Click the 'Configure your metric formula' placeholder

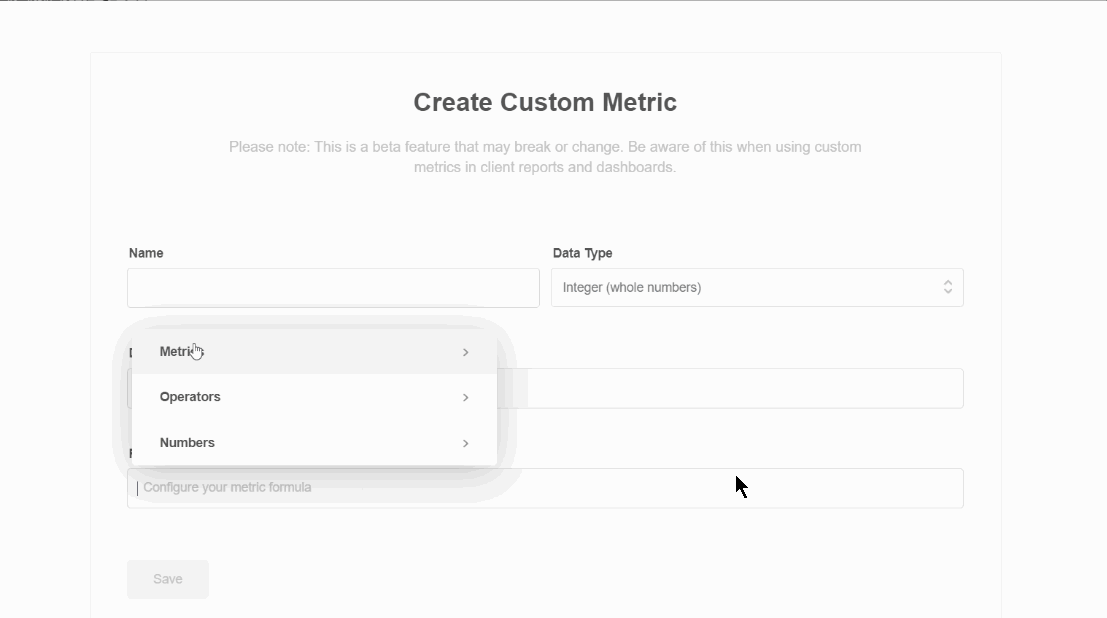(x=227, y=488)
